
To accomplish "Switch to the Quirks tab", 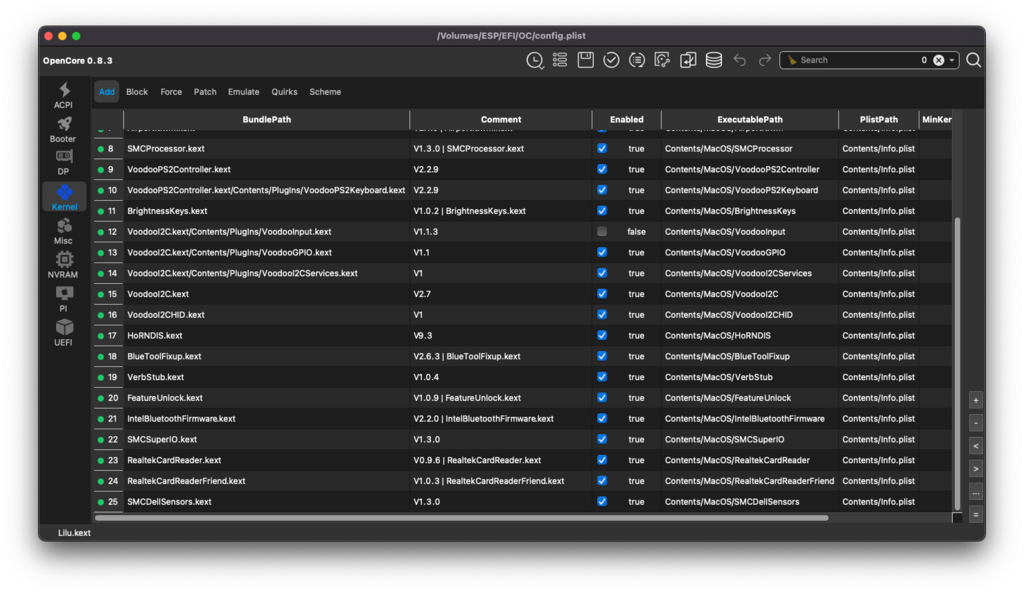I will 284,92.
